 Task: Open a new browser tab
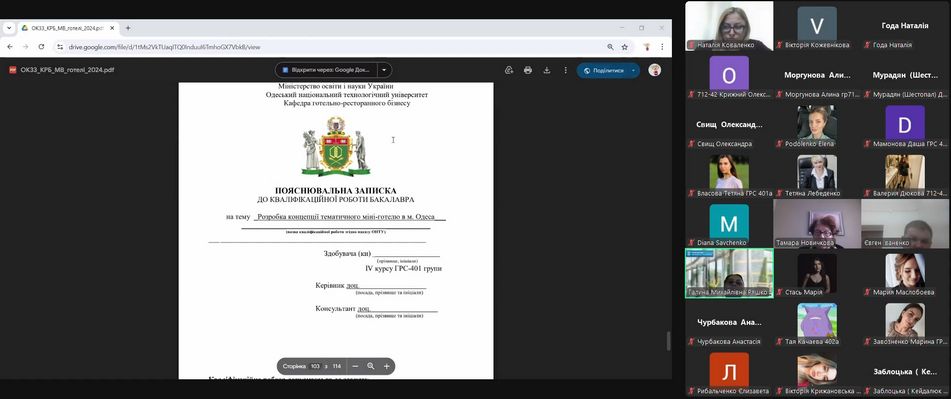[x=128, y=28]
